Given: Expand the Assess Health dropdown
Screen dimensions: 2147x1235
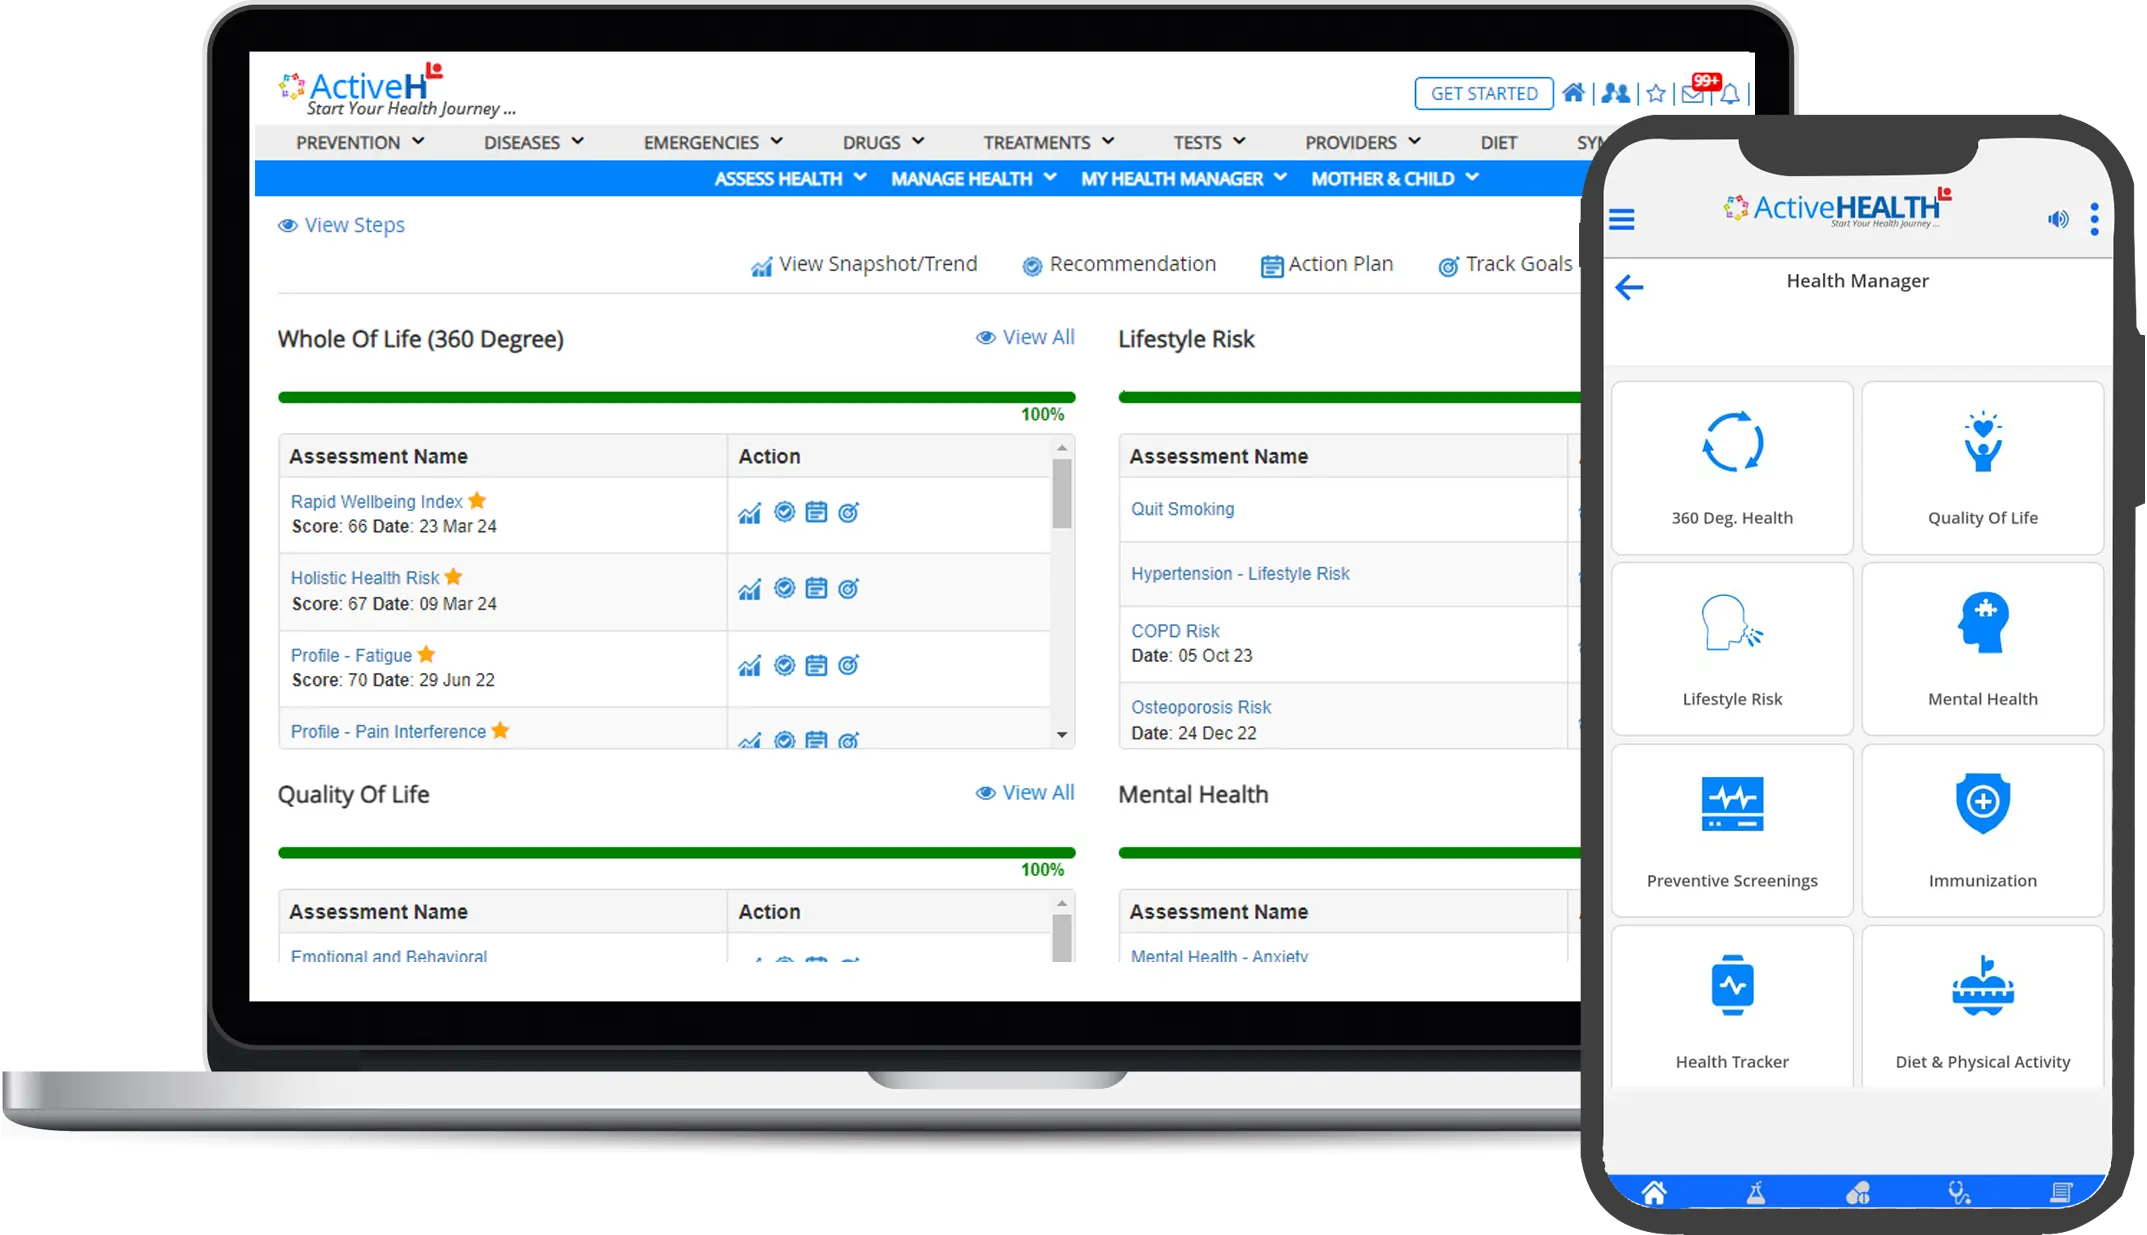Looking at the screenshot, I should pyautogui.click(x=790, y=178).
